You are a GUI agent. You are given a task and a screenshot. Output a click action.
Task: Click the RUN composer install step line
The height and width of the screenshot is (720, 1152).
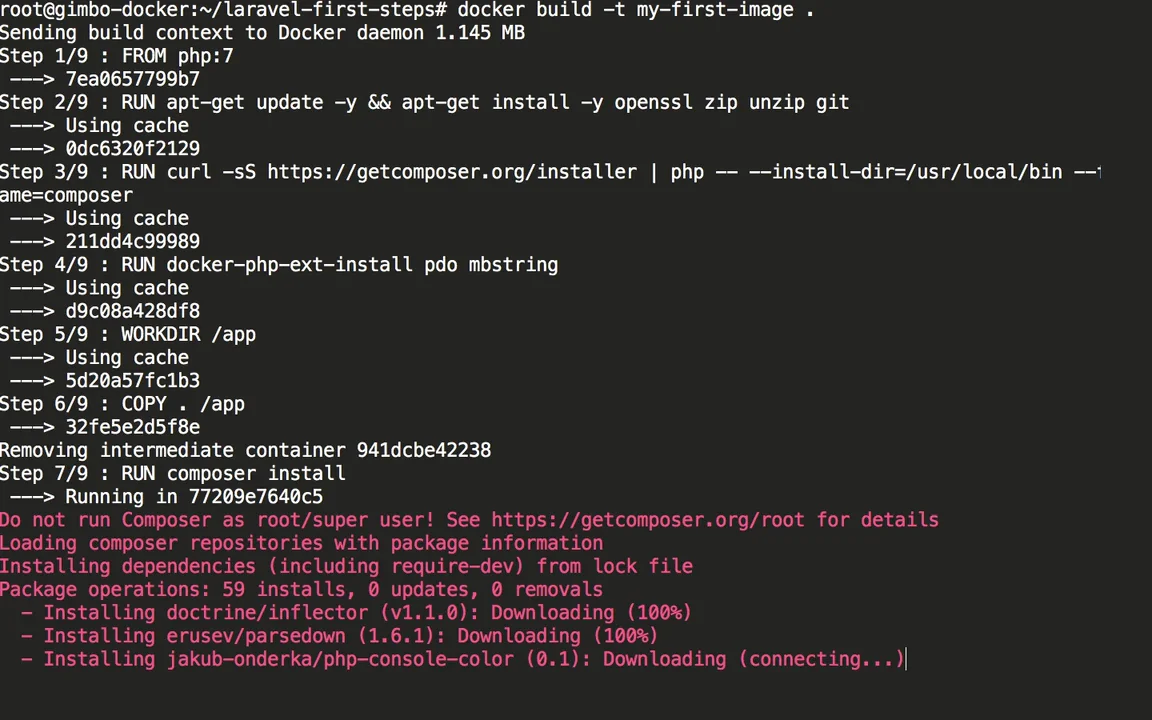pyautogui.click(x=173, y=473)
